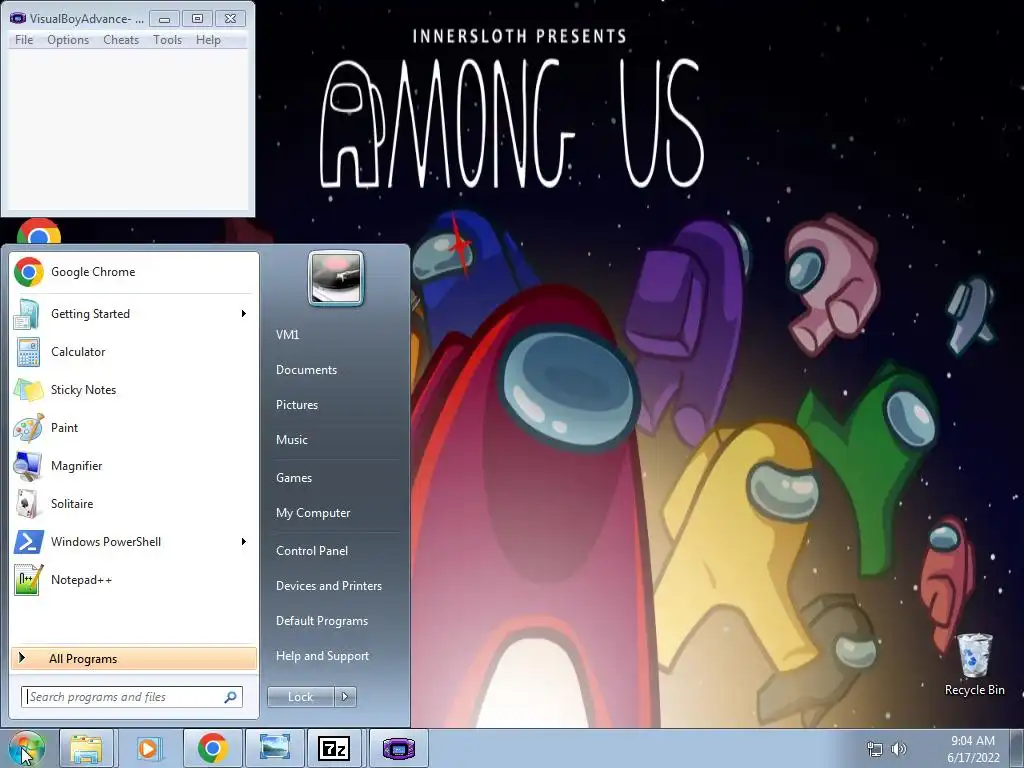Viewport: 1024px width, 768px height.
Task: Click the VisualBoyAdvance title bar icon
Action: (18, 18)
